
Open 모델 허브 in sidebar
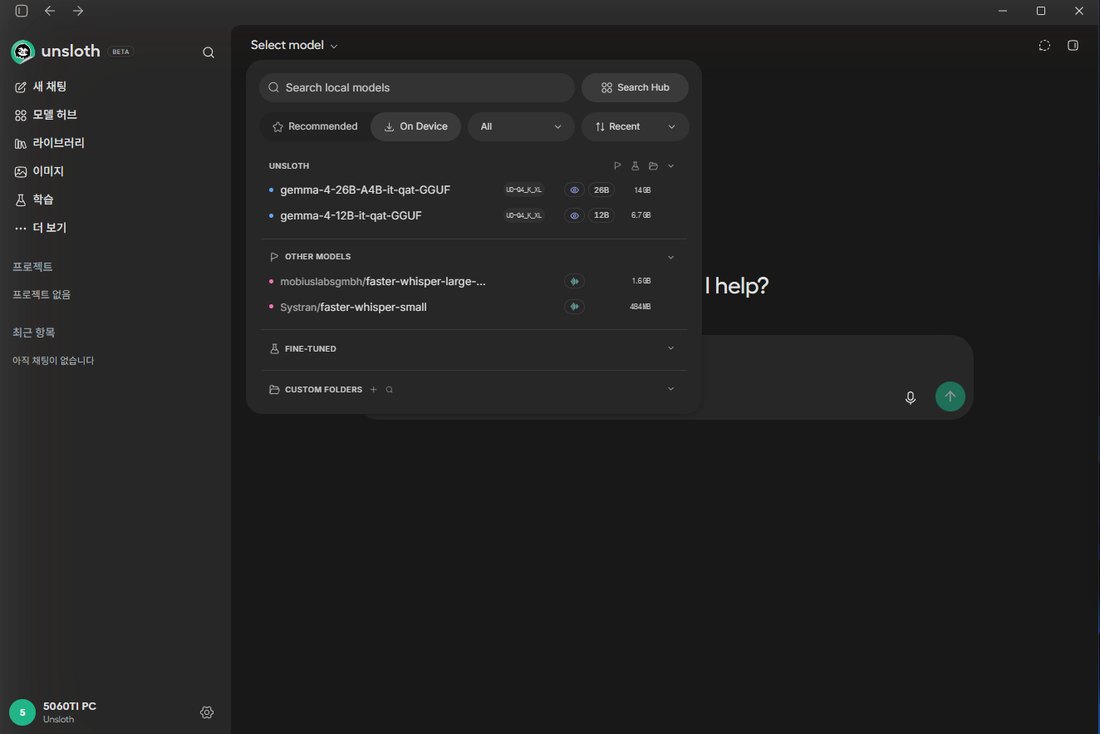click(x=46, y=114)
